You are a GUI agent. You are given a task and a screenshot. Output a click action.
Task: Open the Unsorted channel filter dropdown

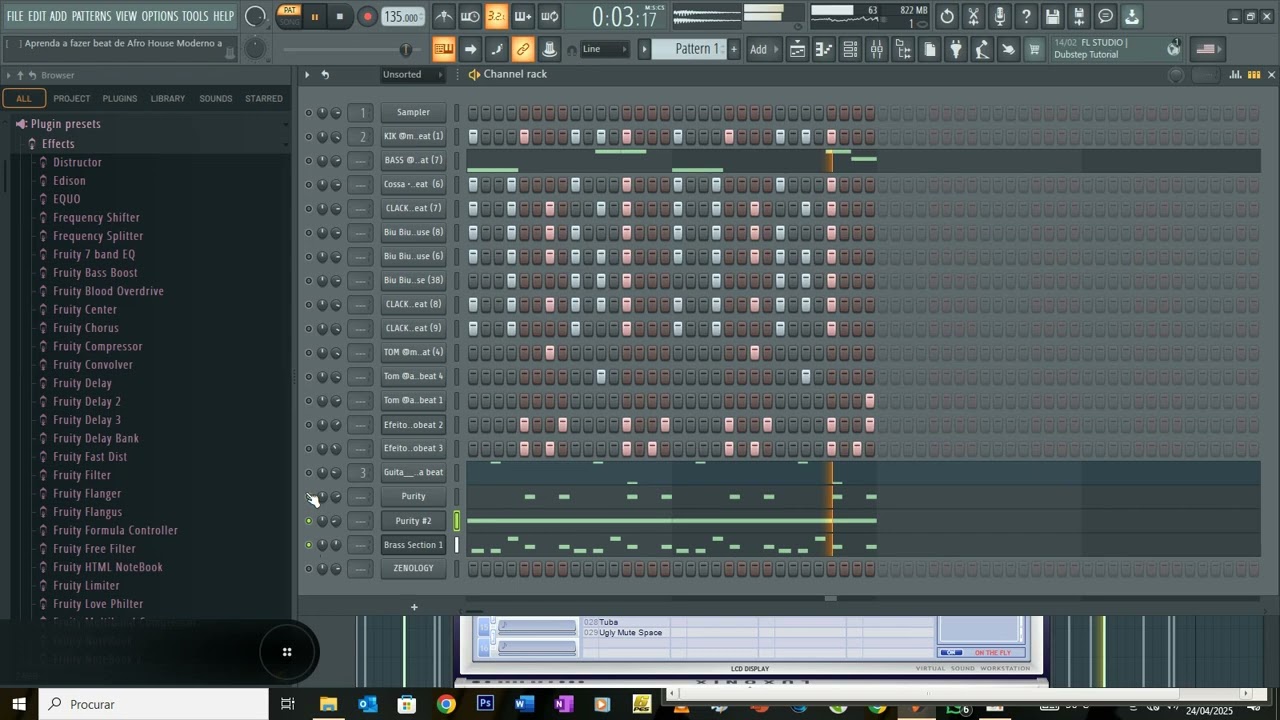pos(410,74)
